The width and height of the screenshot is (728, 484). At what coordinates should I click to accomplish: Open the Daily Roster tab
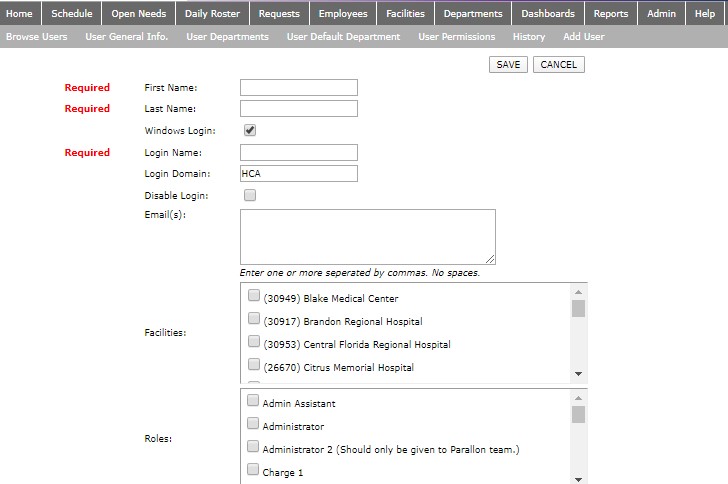pyautogui.click(x=212, y=13)
